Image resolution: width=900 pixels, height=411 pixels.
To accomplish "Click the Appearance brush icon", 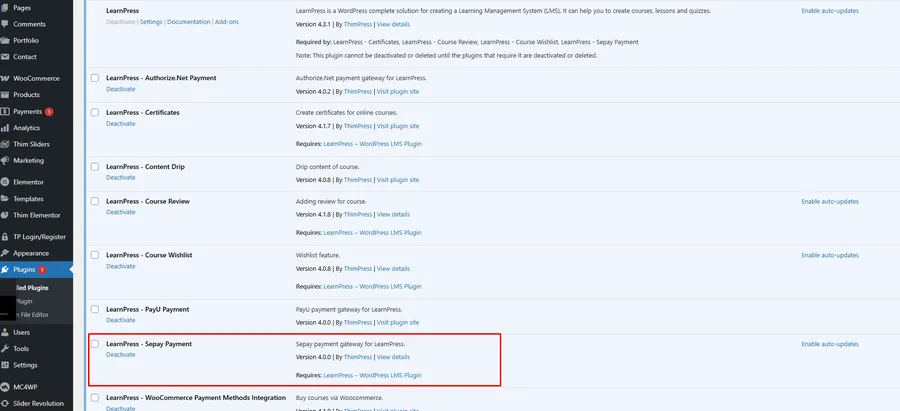I will (x=6, y=253).
